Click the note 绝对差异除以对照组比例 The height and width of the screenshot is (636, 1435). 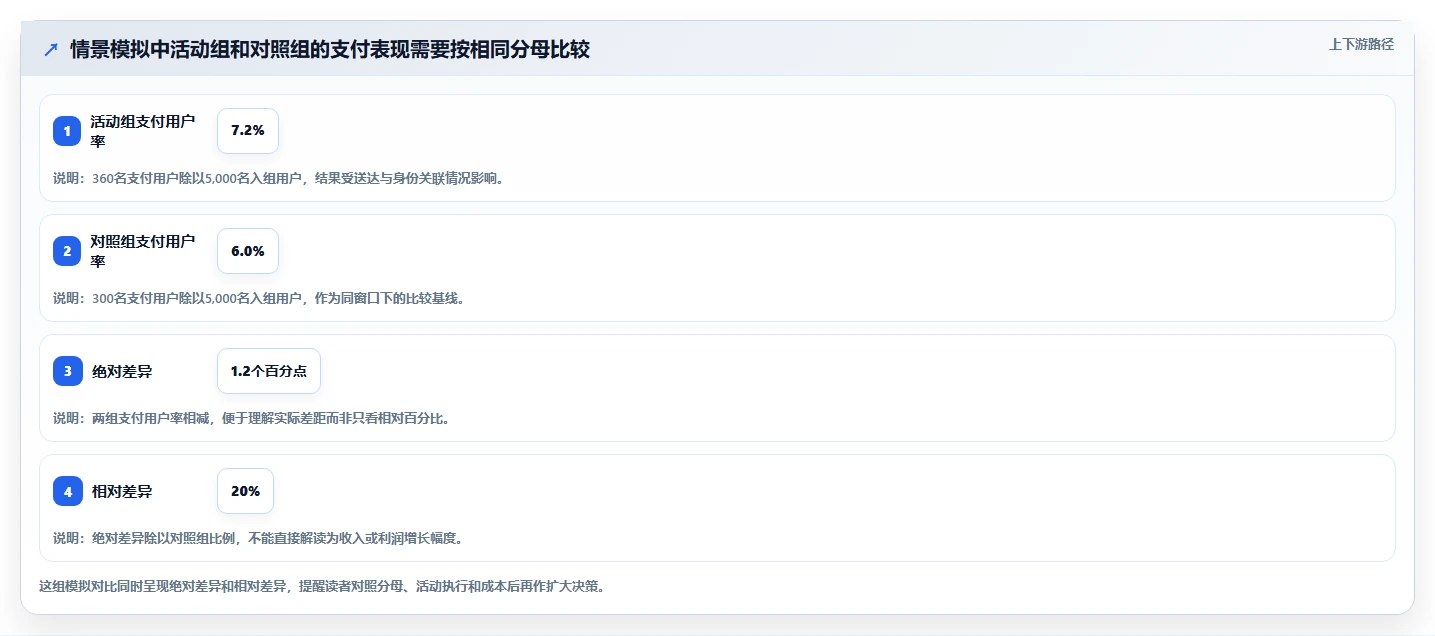click(x=258, y=538)
